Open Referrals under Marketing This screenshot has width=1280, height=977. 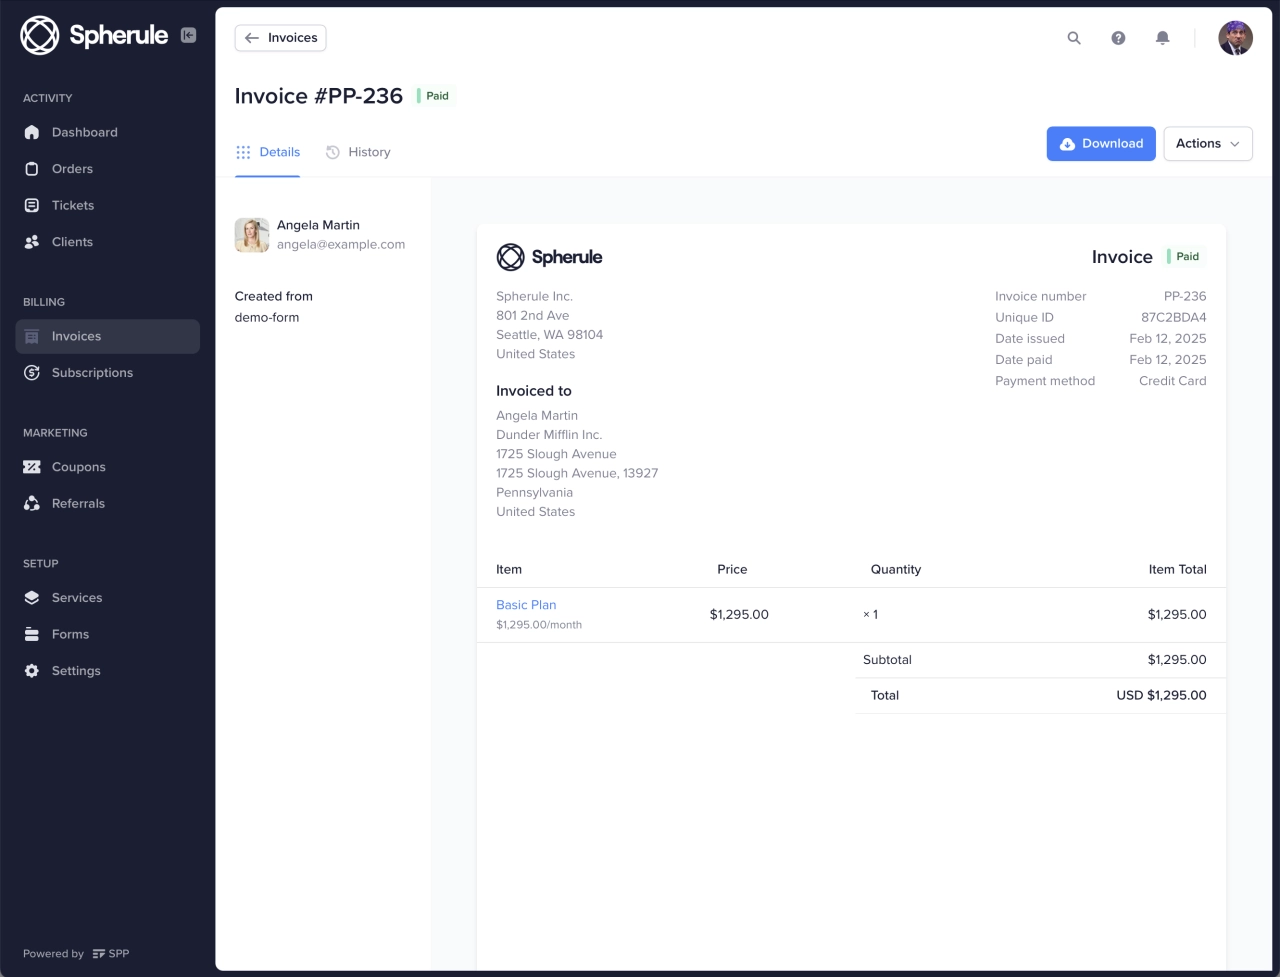pyautogui.click(x=108, y=503)
